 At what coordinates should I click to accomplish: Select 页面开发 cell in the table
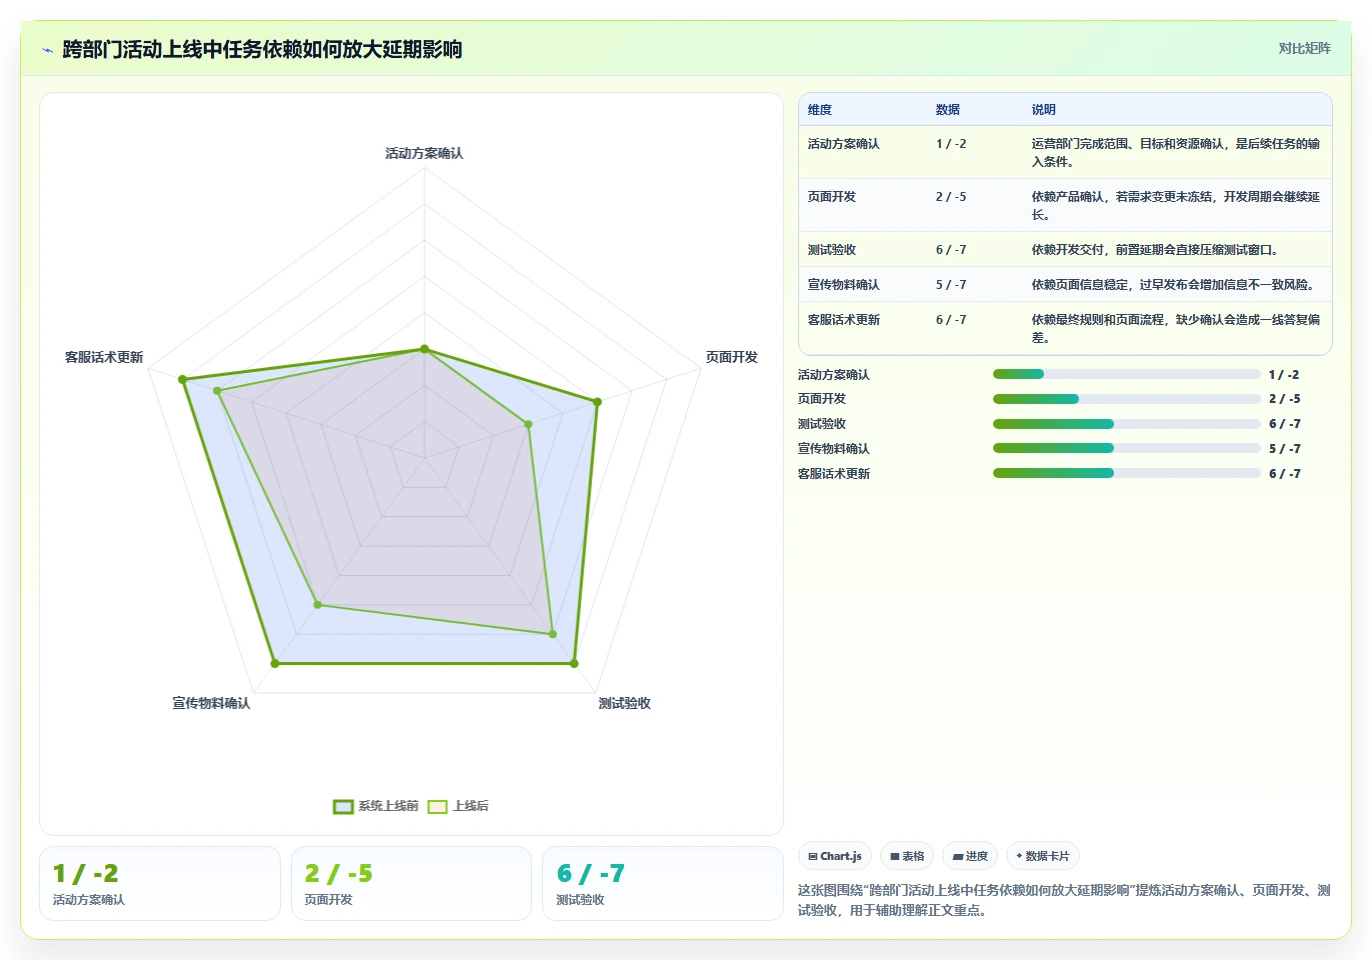(x=832, y=197)
